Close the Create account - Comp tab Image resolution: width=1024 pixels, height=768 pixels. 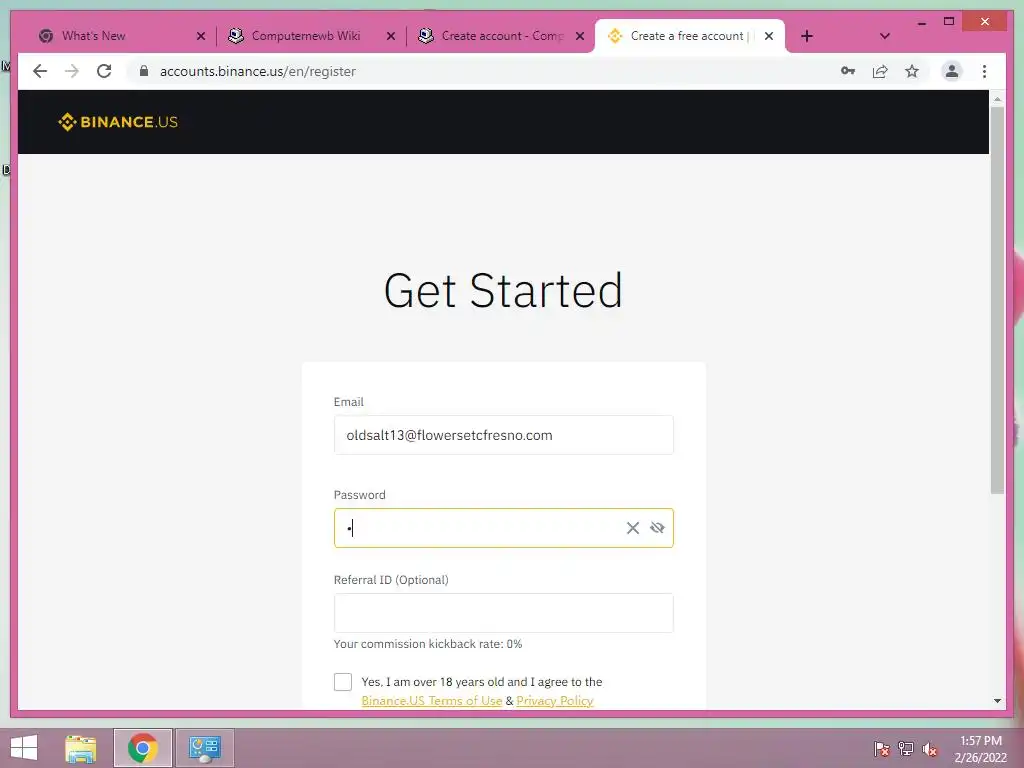click(580, 36)
